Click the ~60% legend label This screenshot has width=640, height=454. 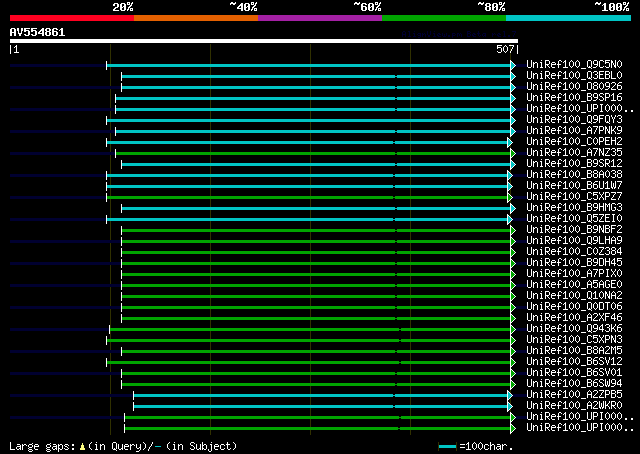(367, 7)
